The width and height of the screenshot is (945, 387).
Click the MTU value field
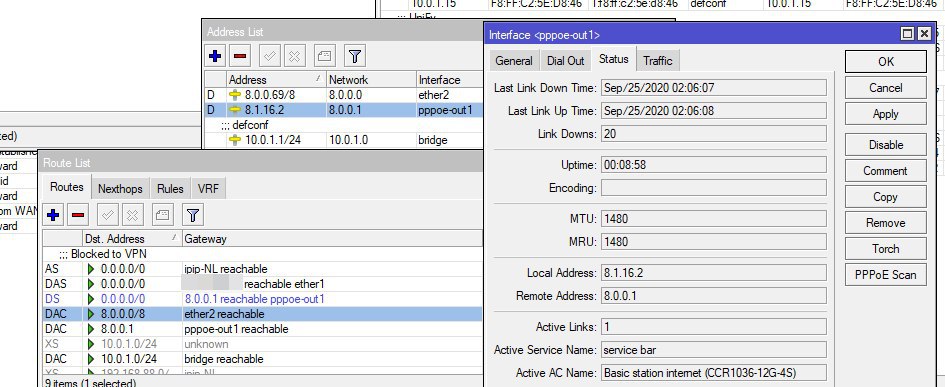click(714, 218)
